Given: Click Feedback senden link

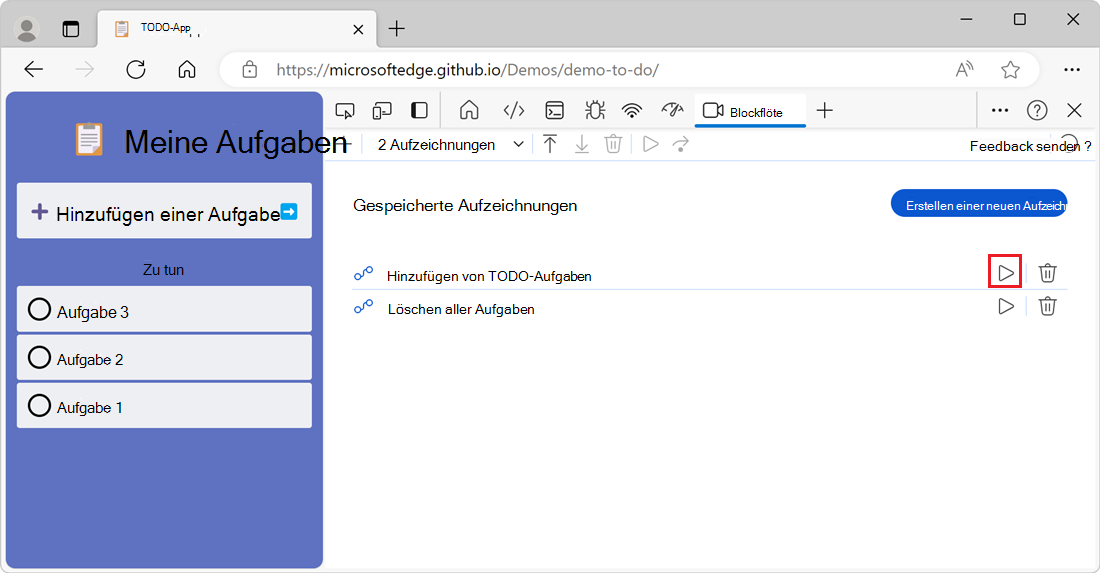Looking at the screenshot, I should pos(1024,146).
